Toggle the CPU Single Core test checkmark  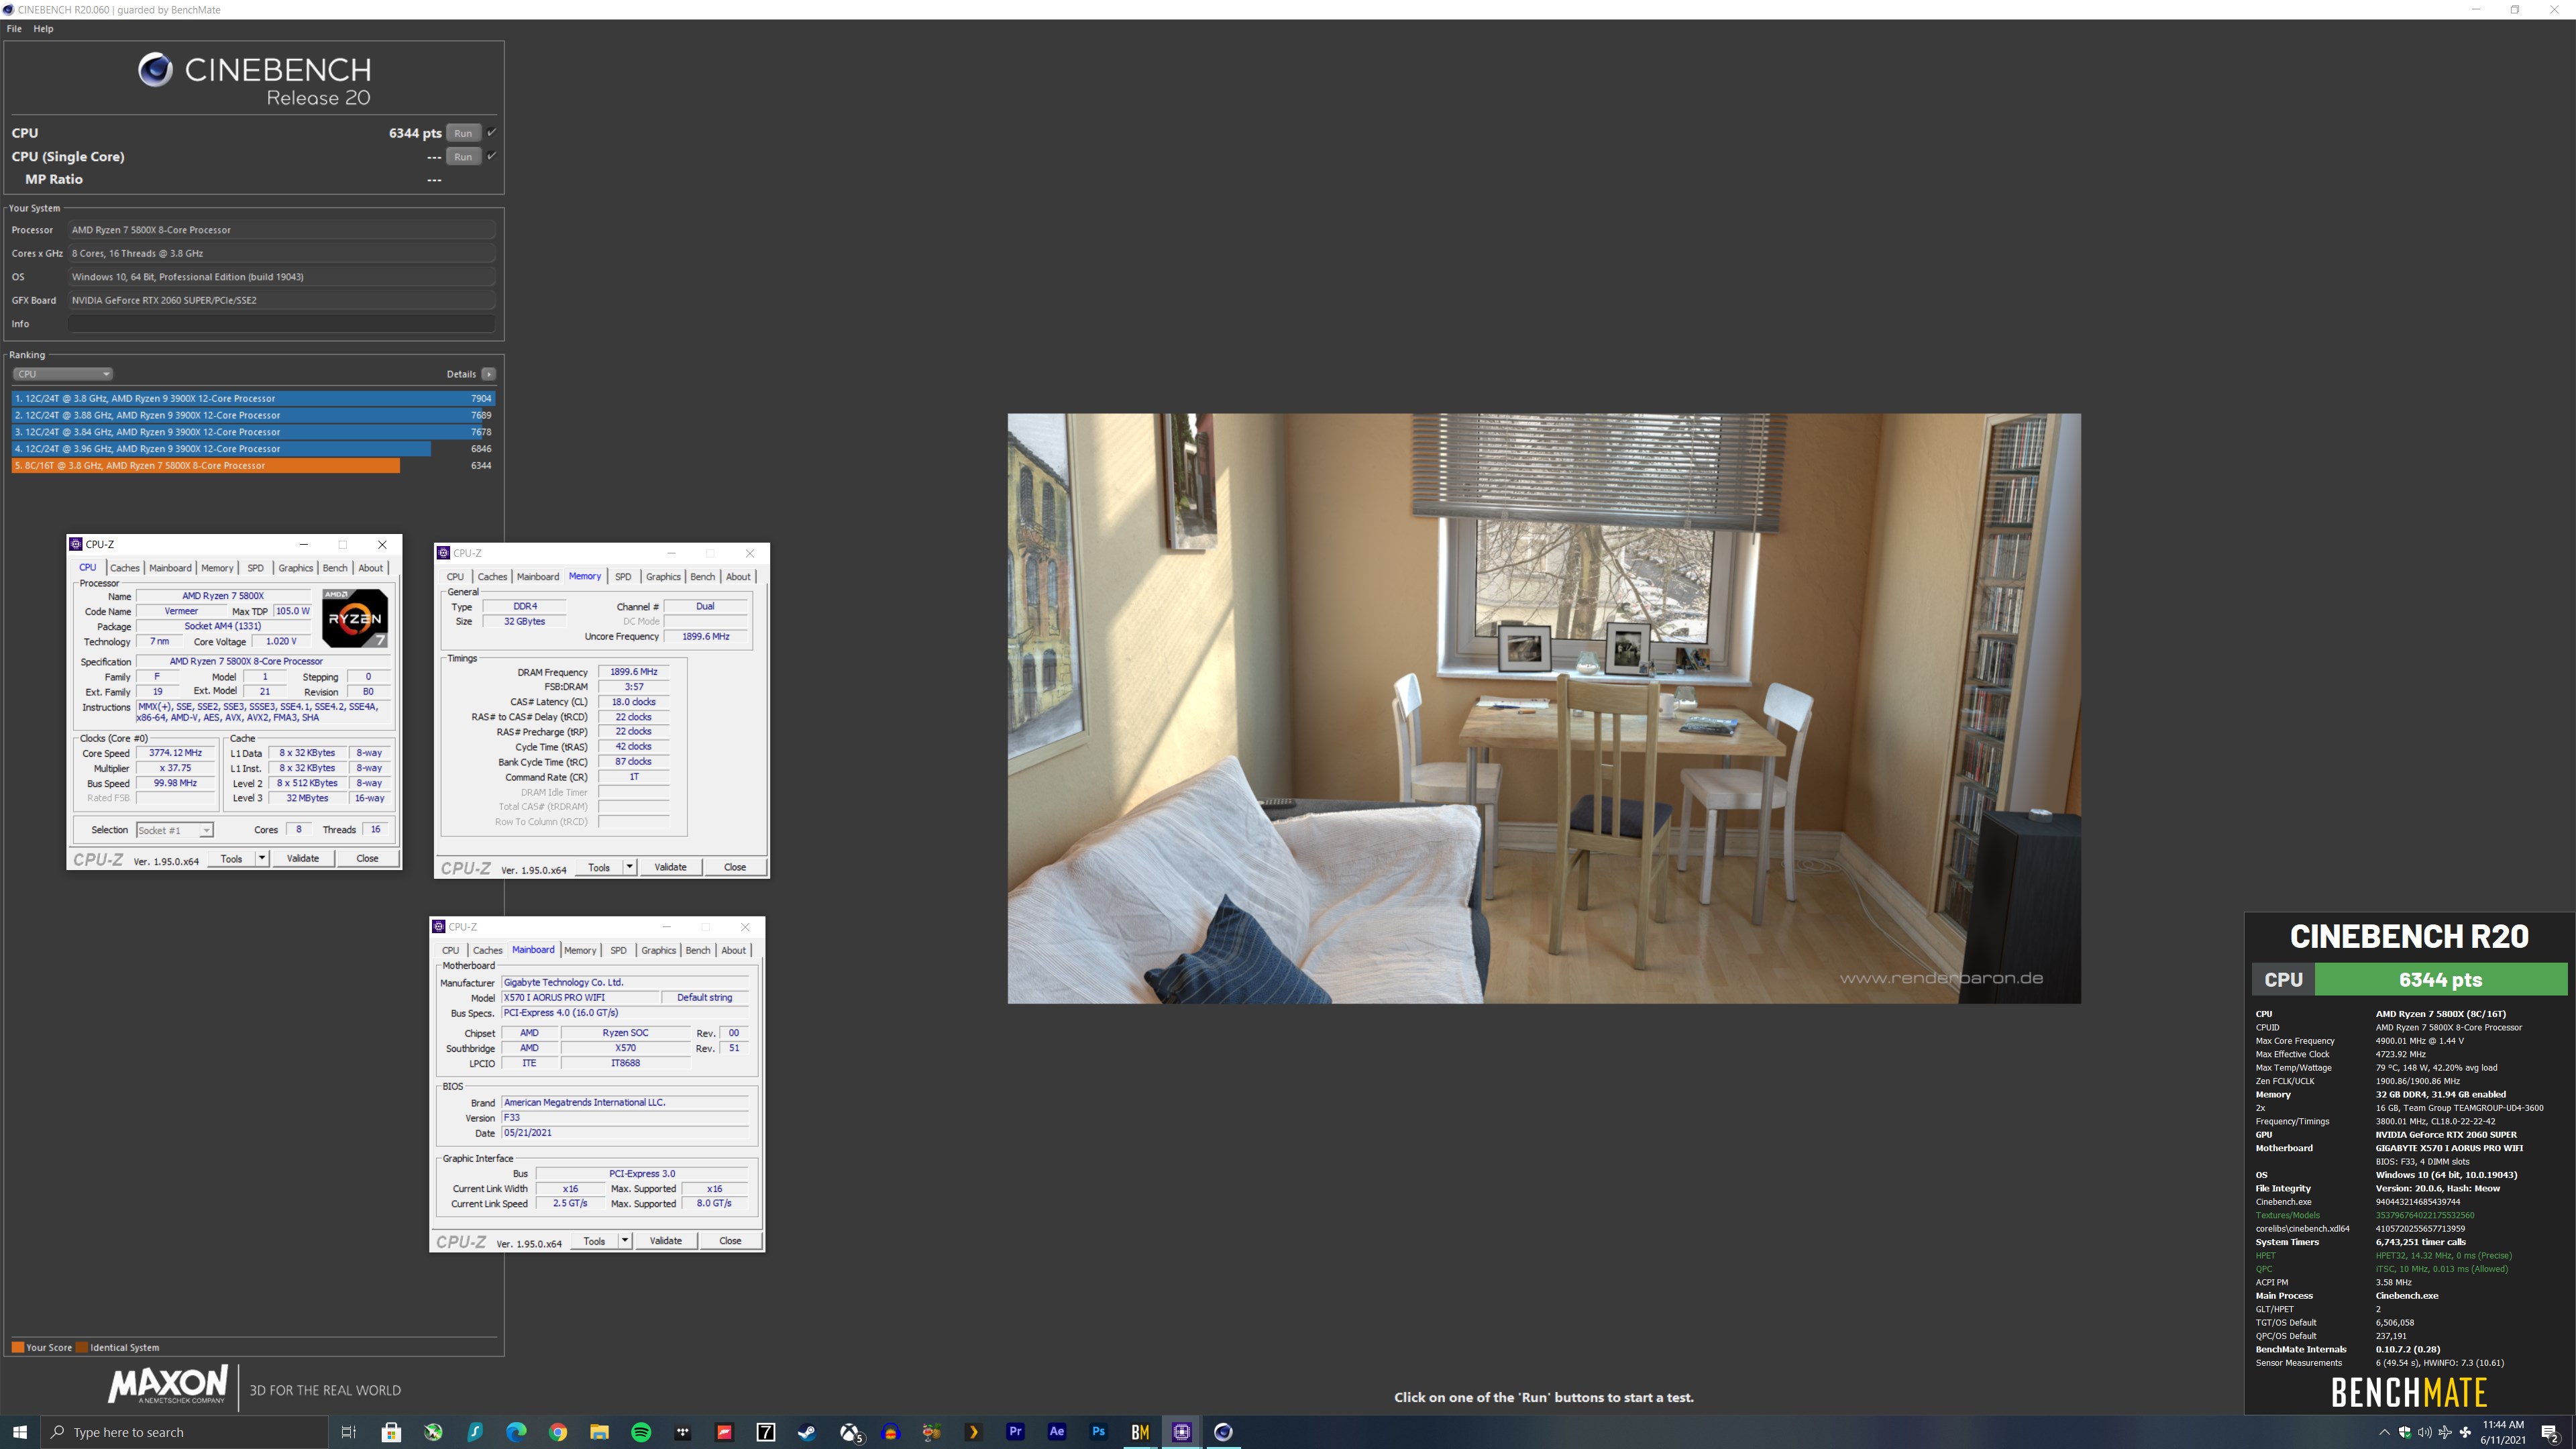pos(491,155)
